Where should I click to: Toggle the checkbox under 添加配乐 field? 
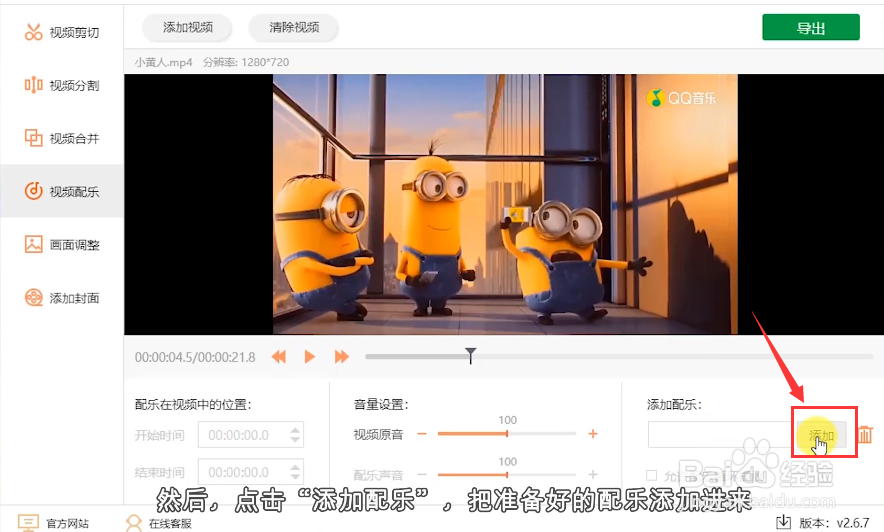pyautogui.click(x=652, y=475)
